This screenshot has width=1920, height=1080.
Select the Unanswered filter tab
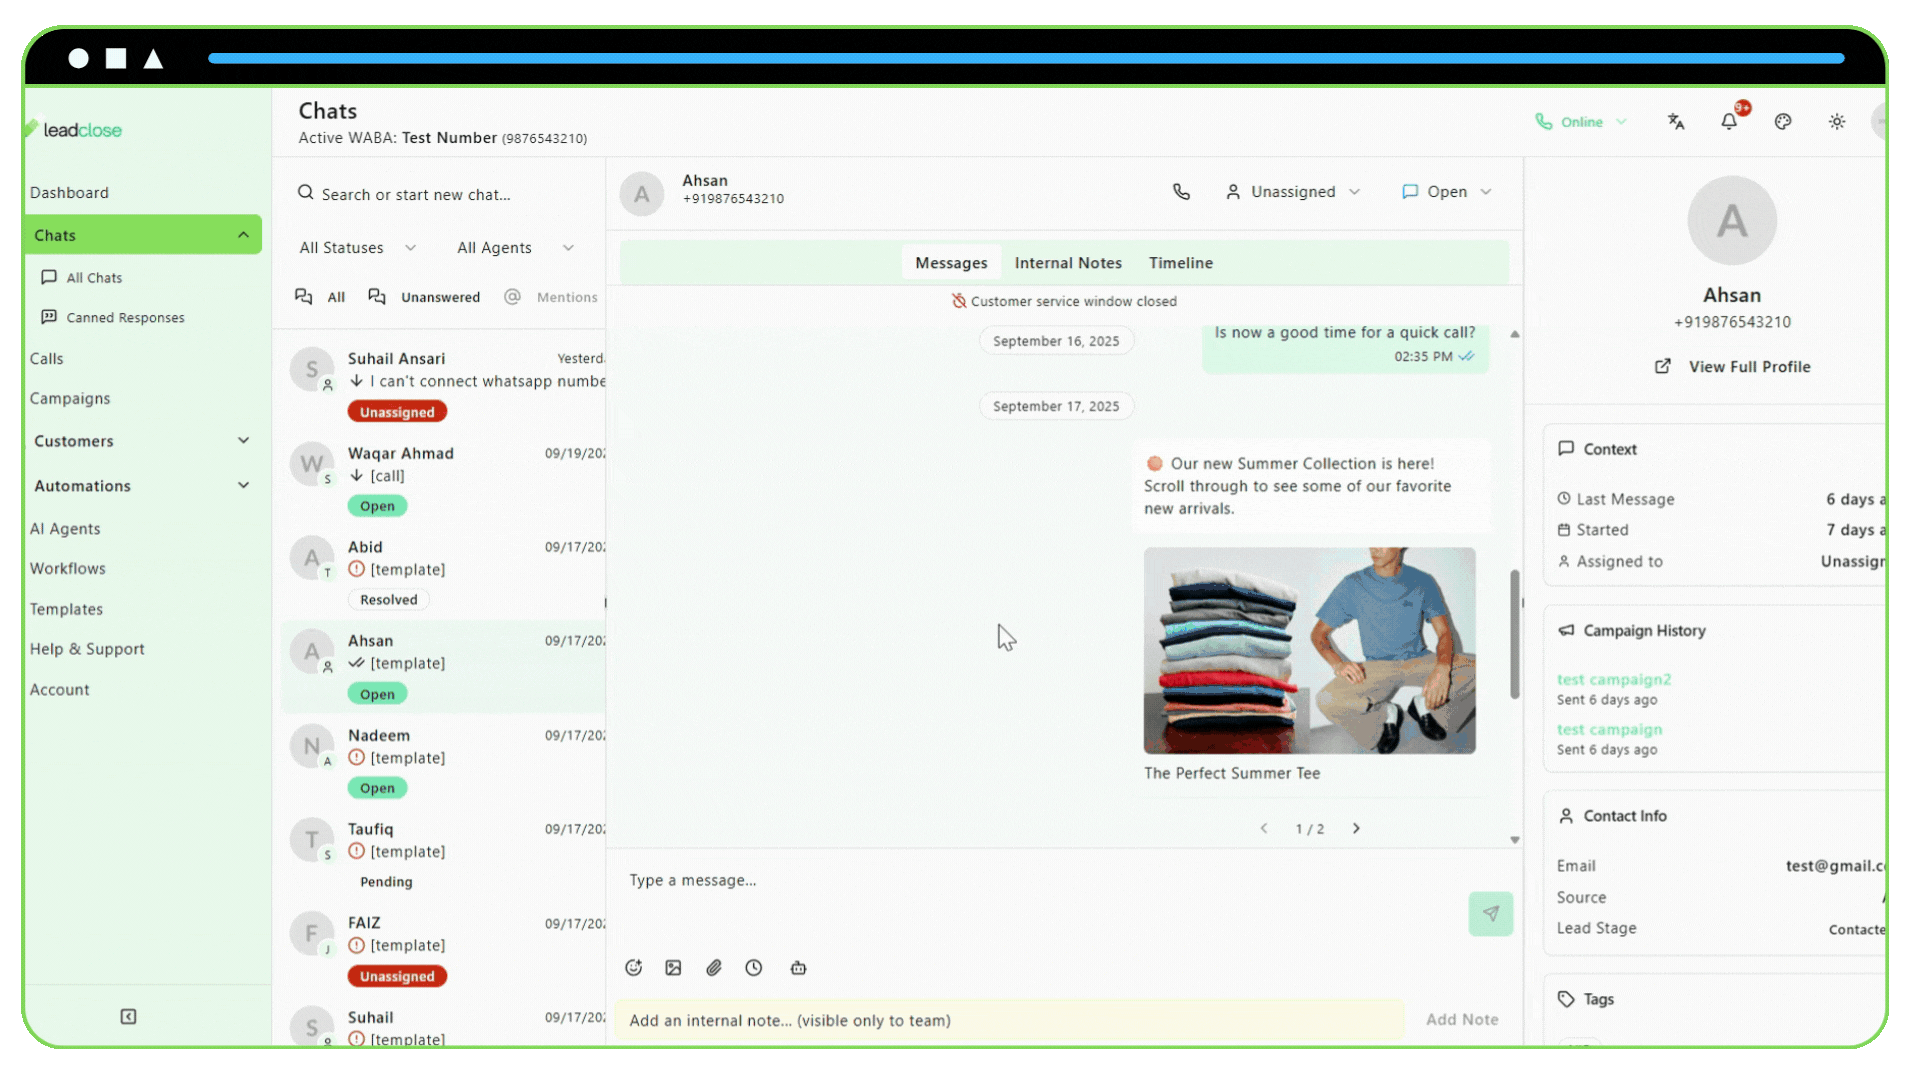pos(424,297)
